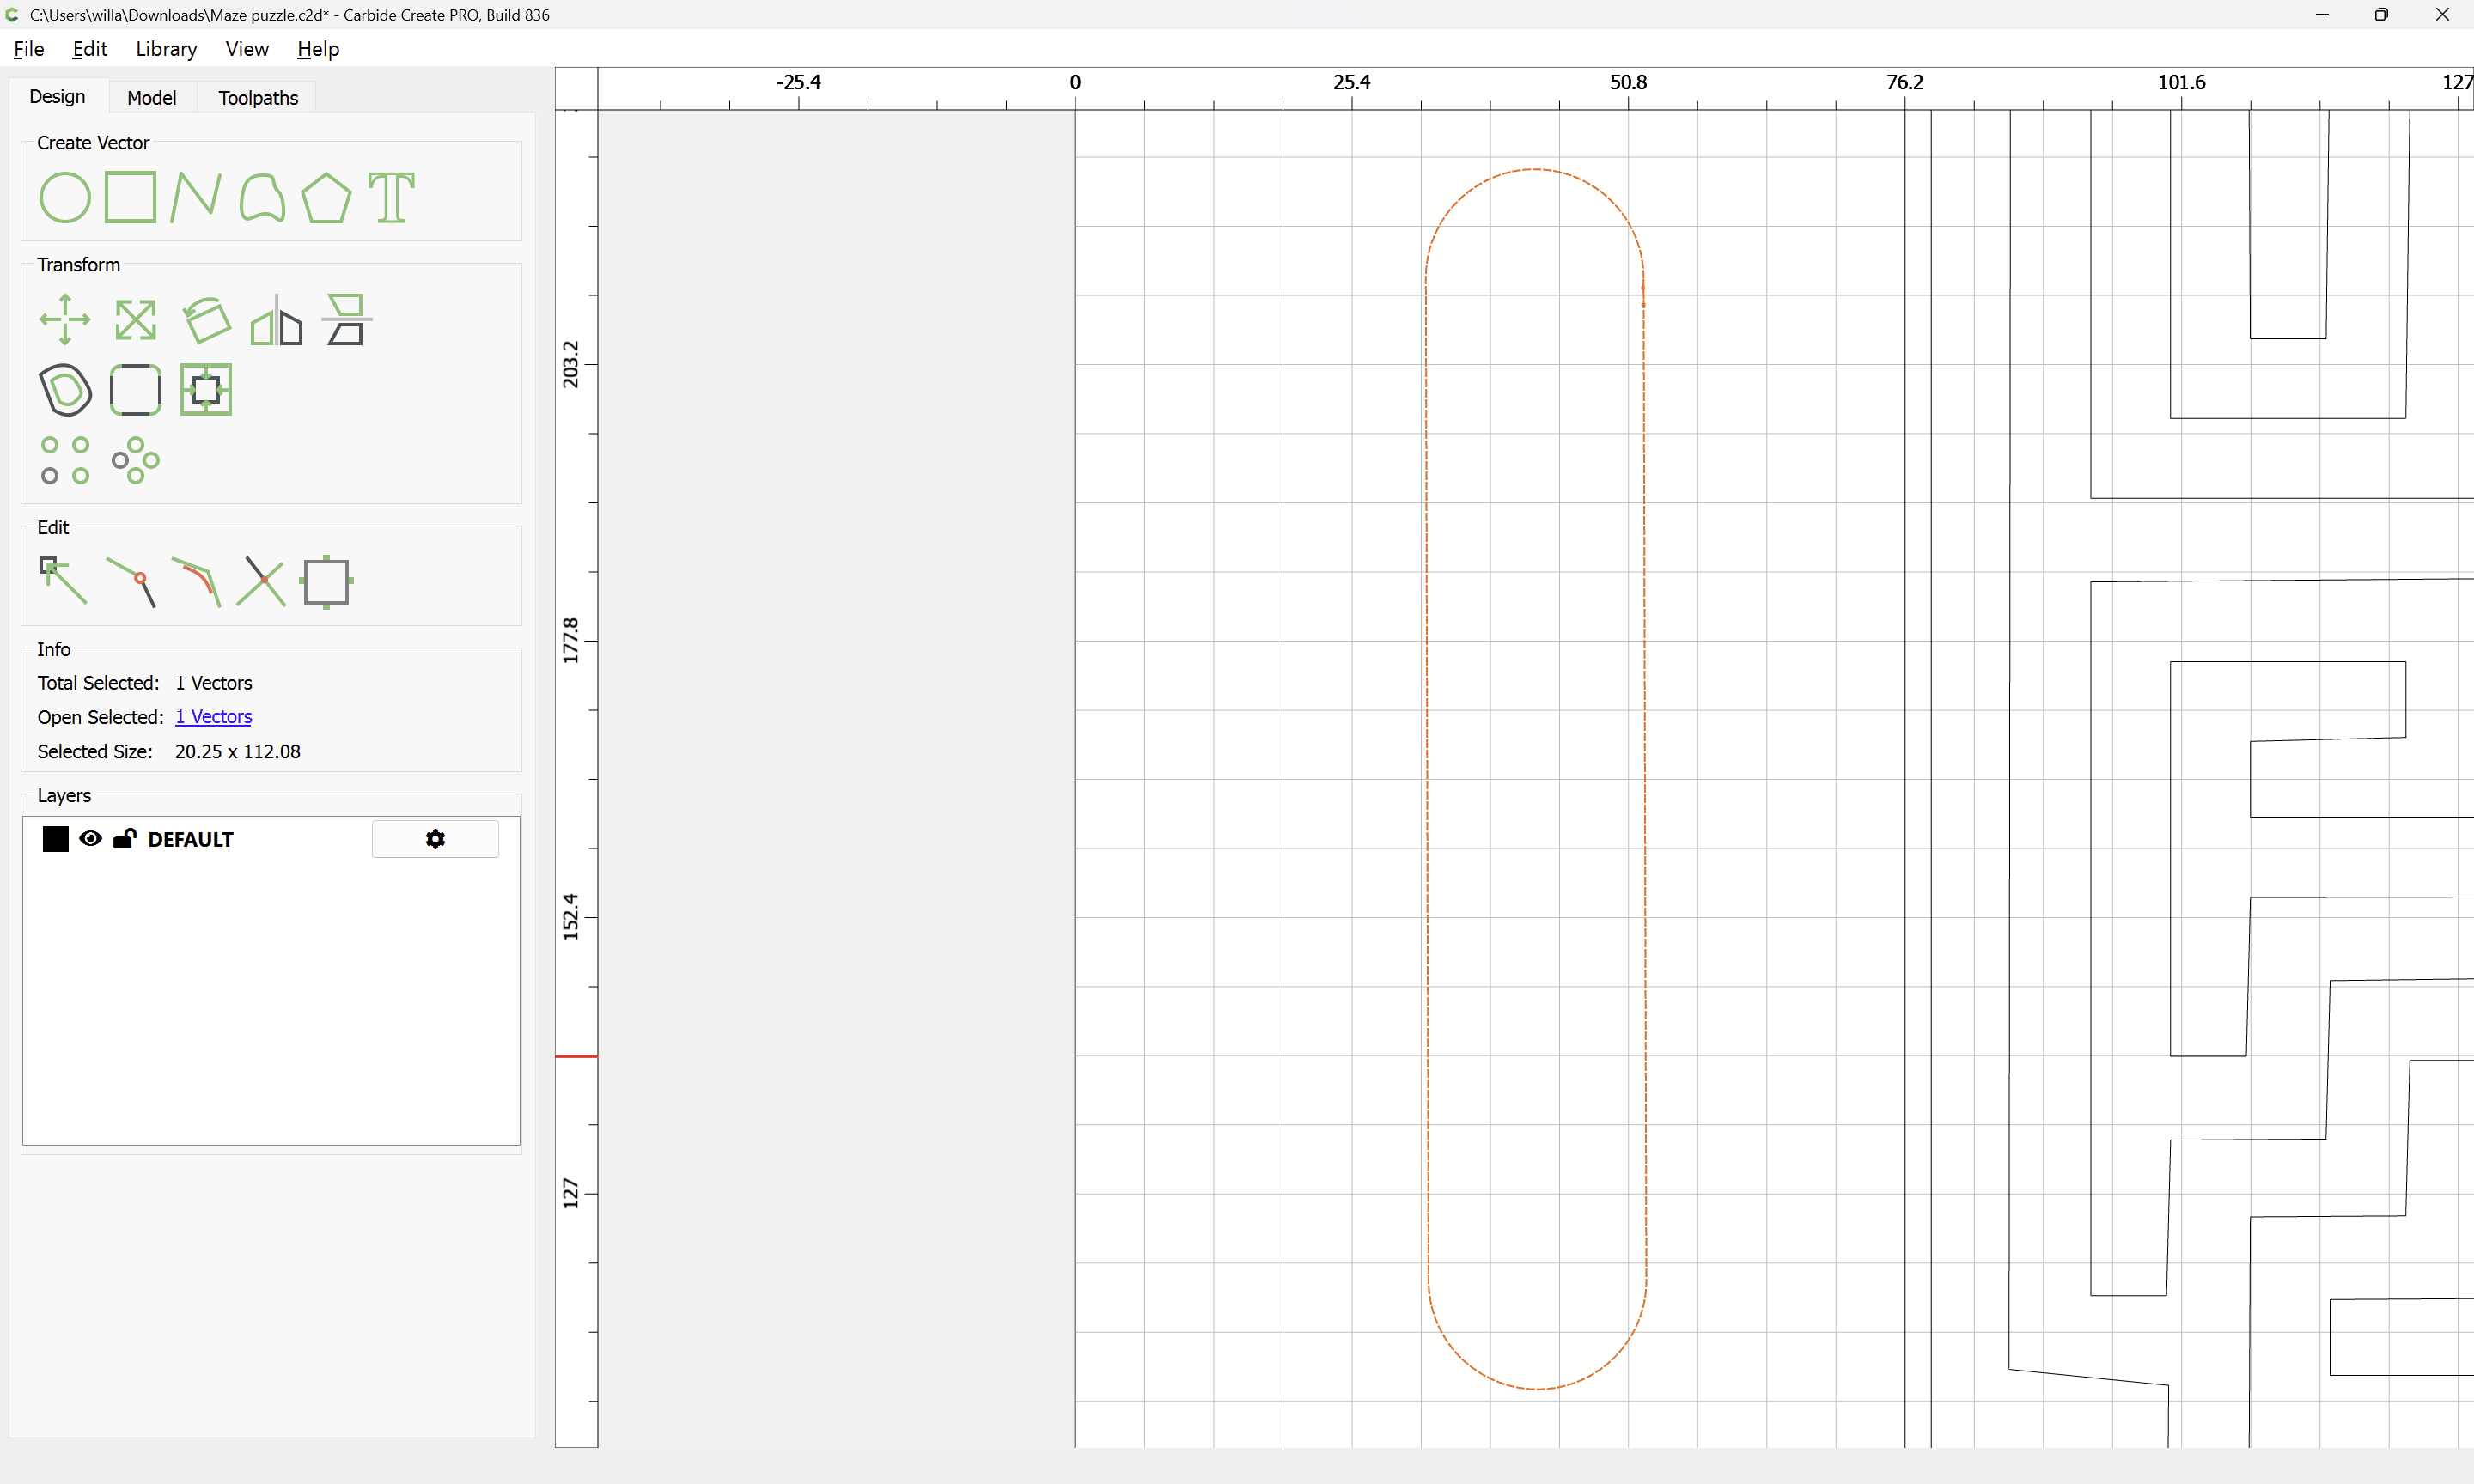Open DEFAULT layer settings gear
This screenshot has width=2474, height=1484.
click(x=435, y=839)
